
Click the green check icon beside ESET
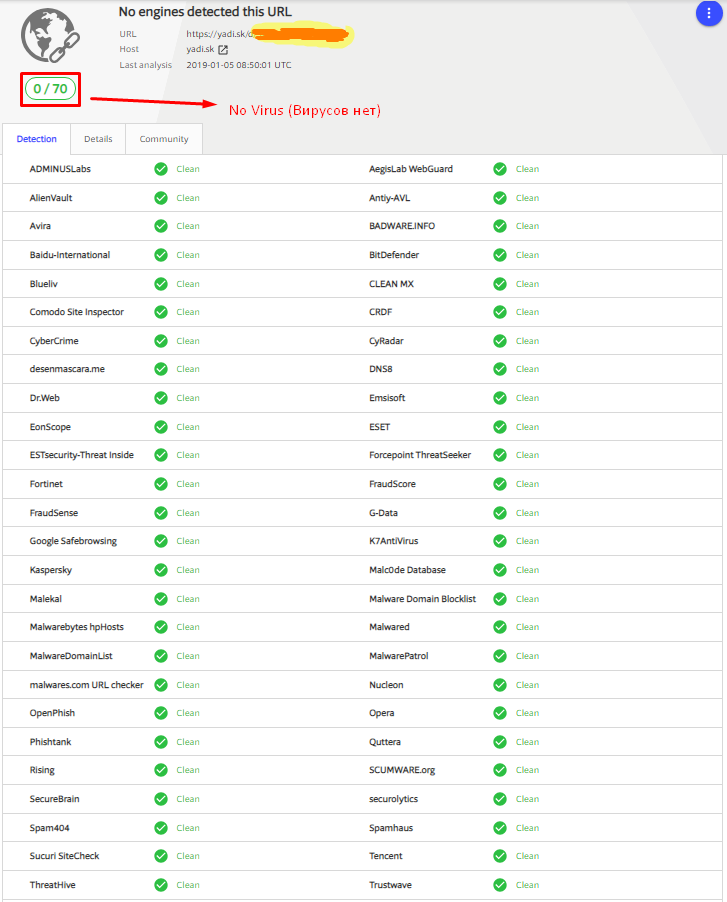pos(500,427)
